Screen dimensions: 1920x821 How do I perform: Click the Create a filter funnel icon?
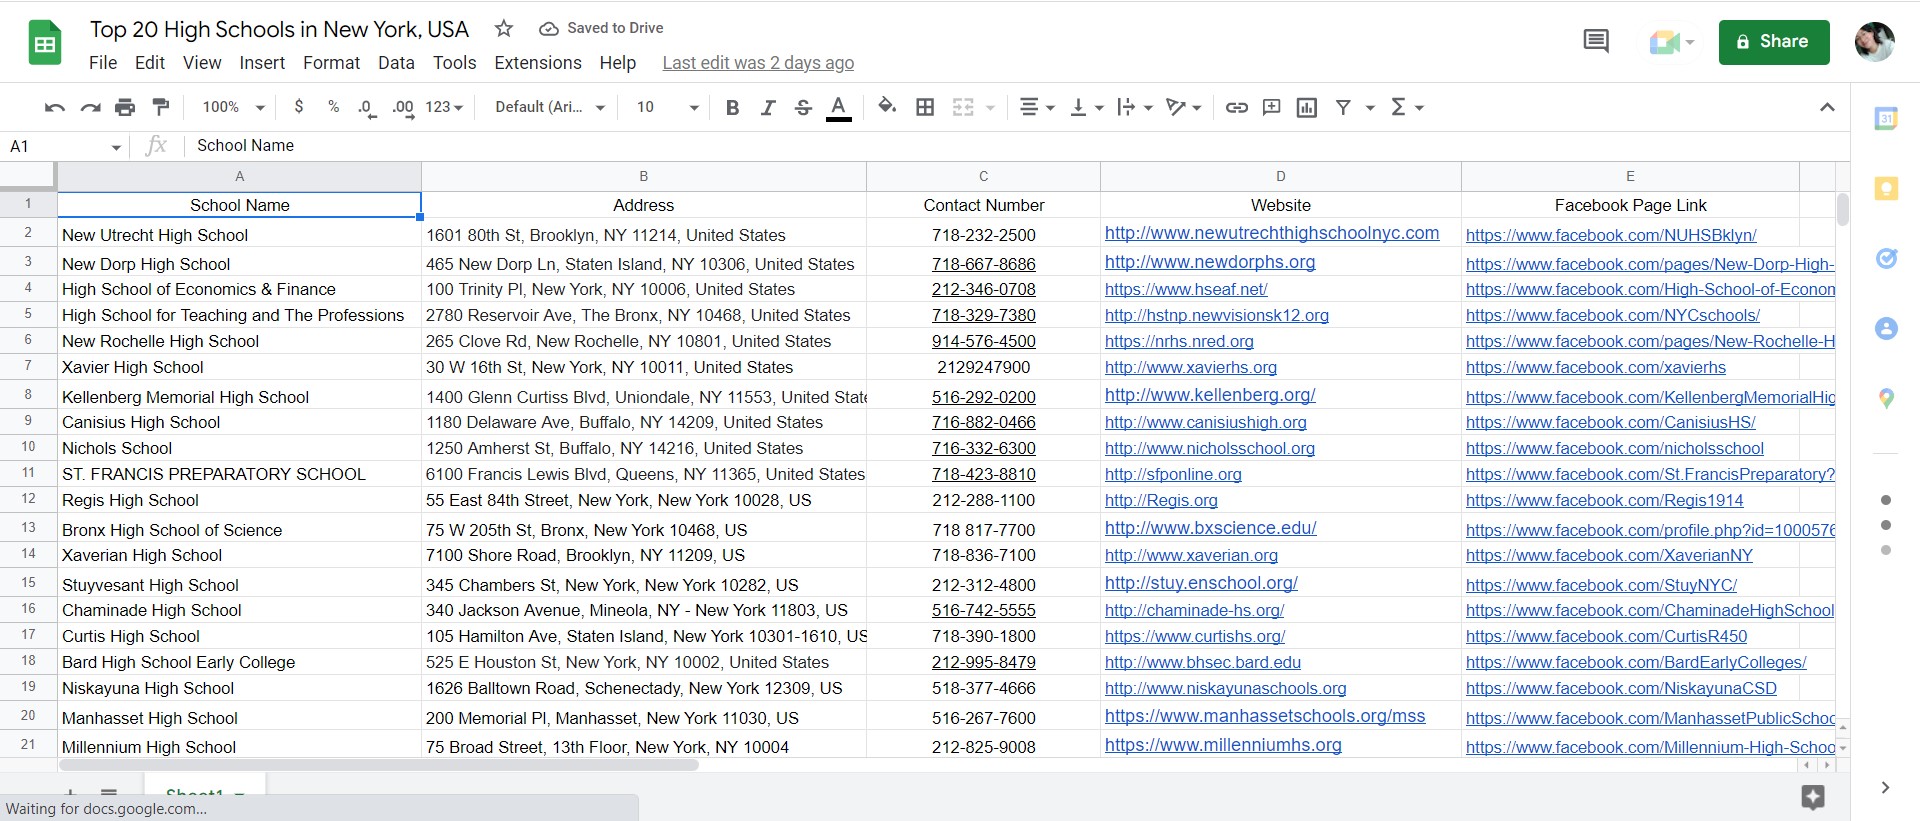click(1343, 107)
